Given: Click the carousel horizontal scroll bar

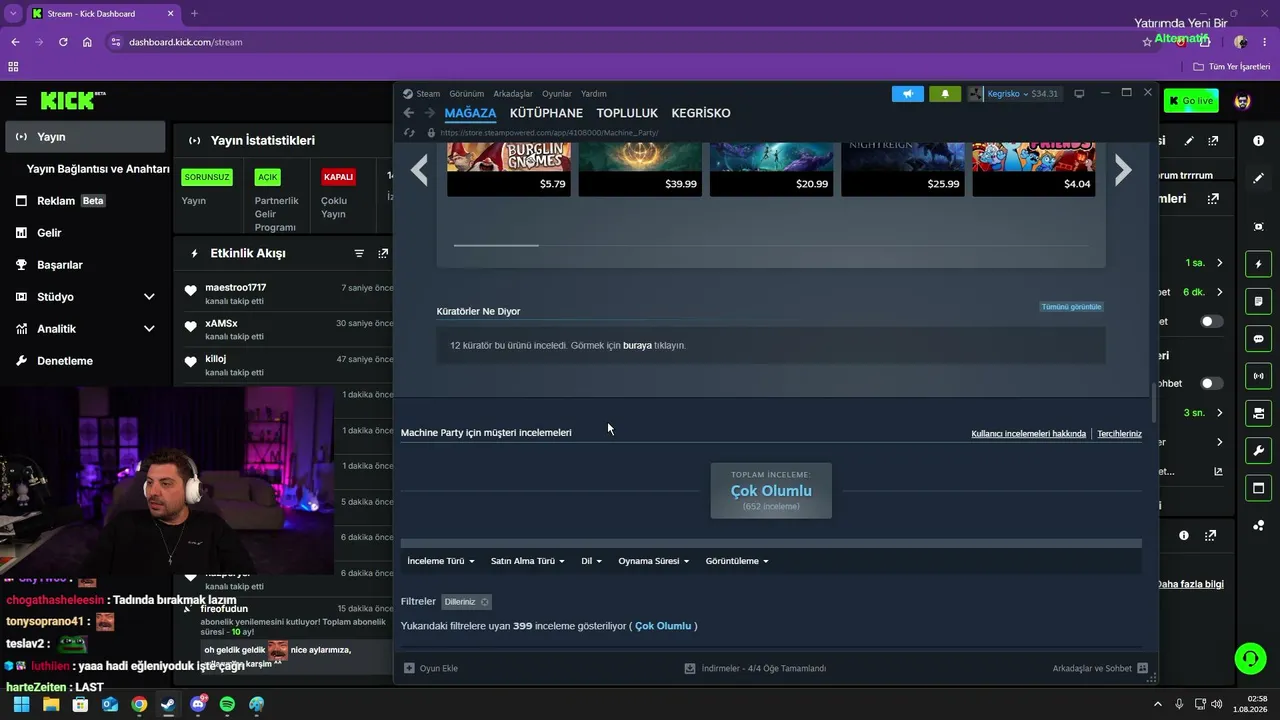Looking at the screenshot, I should click(x=496, y=245).
